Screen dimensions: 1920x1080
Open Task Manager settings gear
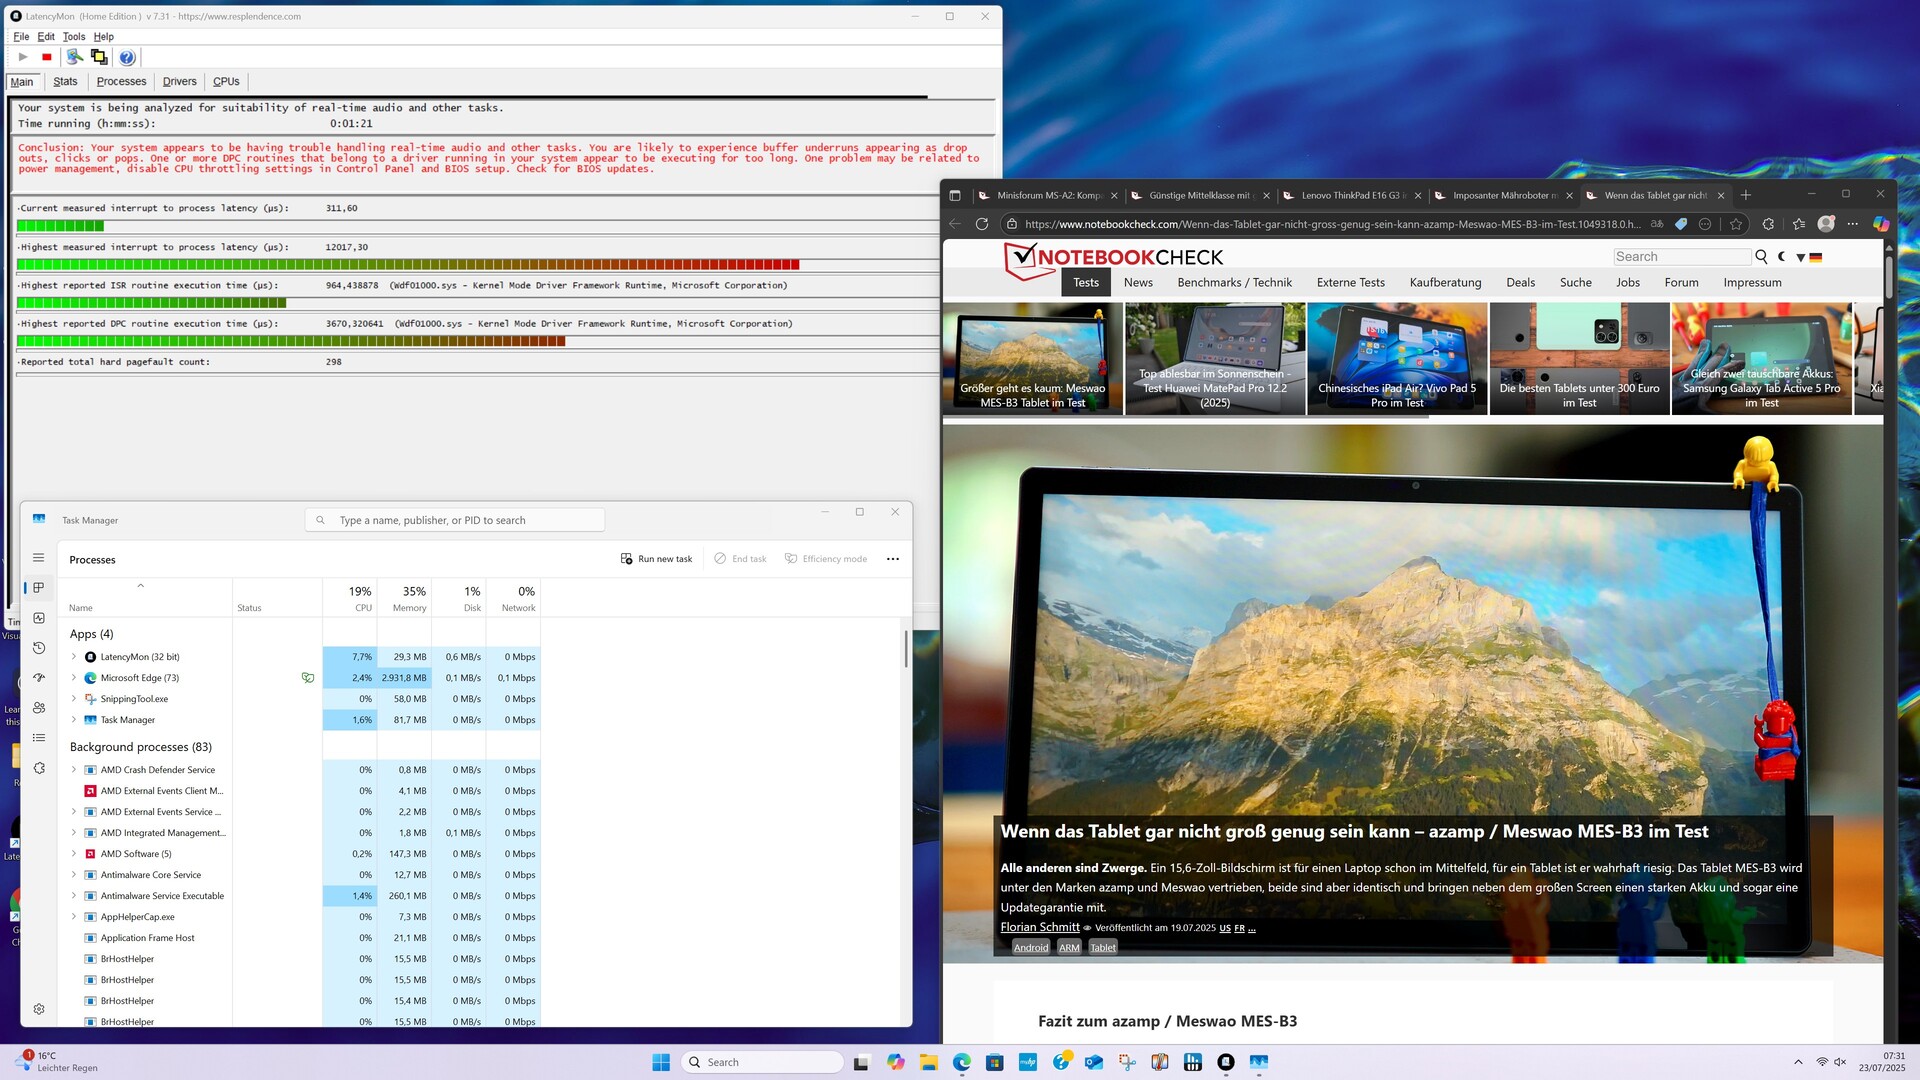39,1009
